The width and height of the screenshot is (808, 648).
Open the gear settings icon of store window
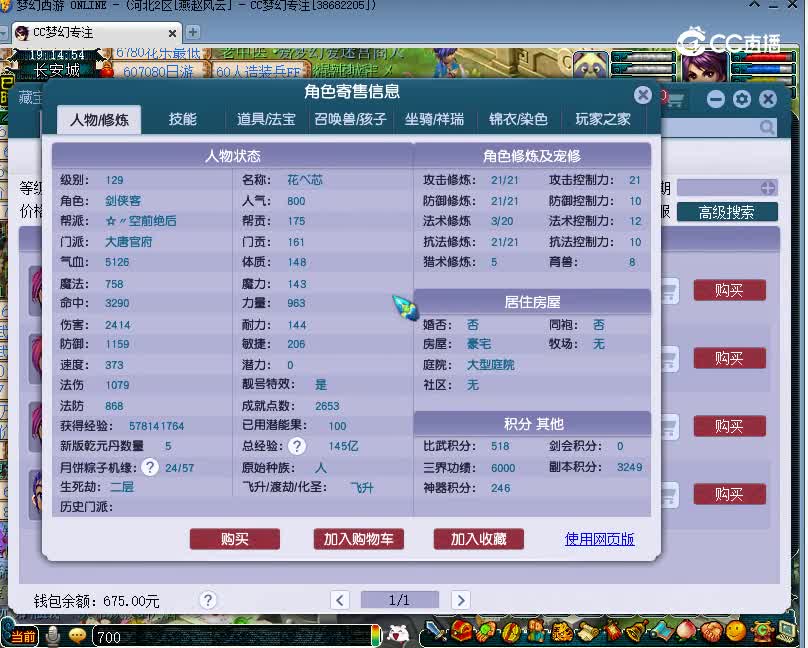742,99
